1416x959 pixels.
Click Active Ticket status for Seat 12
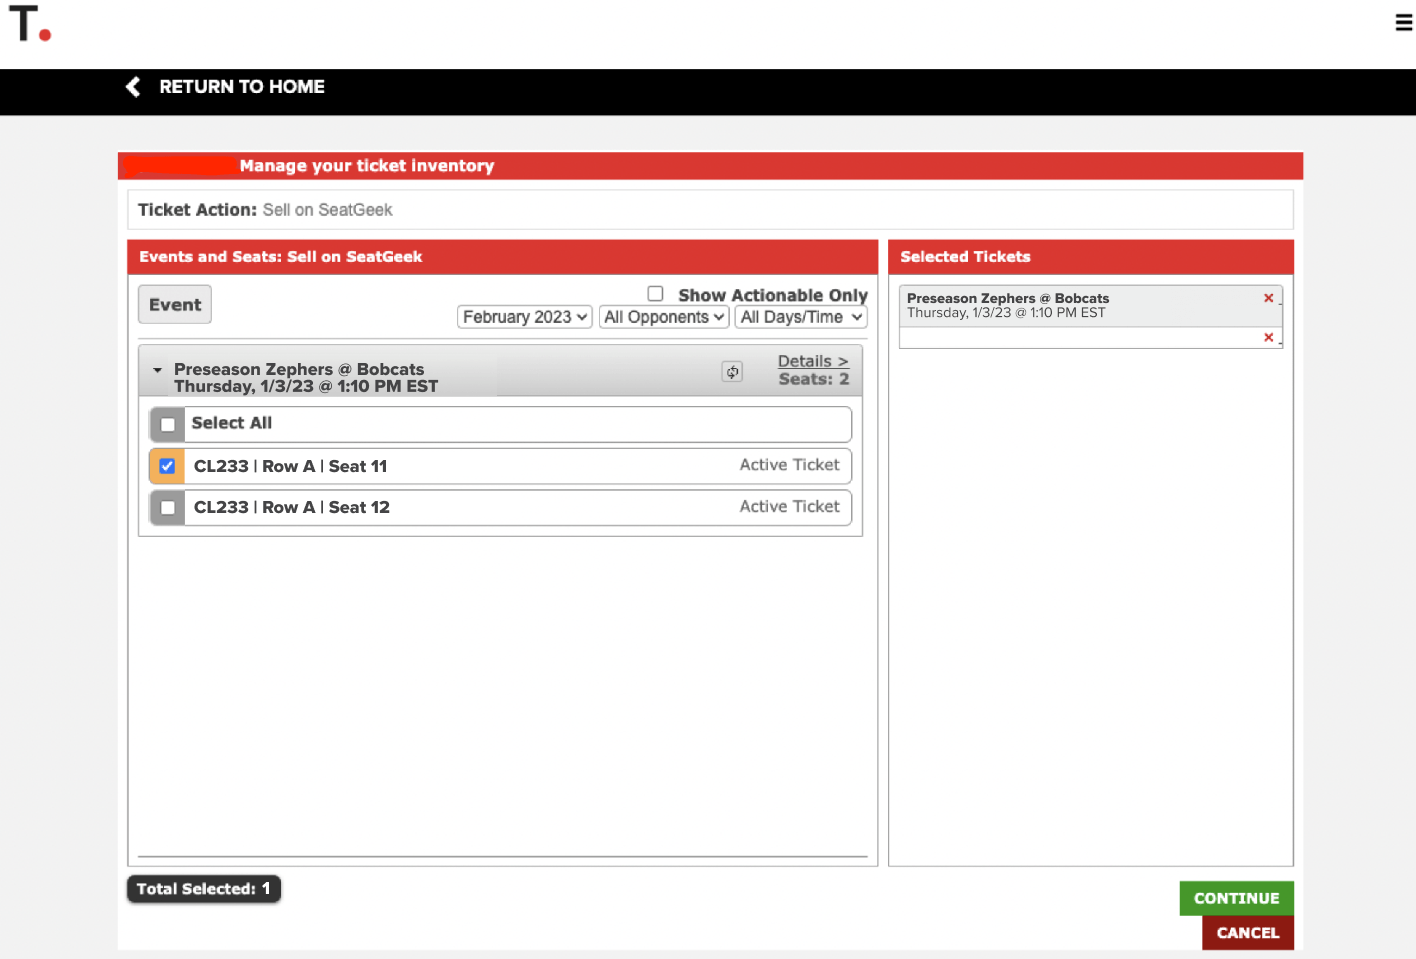[x=789, y=507]
